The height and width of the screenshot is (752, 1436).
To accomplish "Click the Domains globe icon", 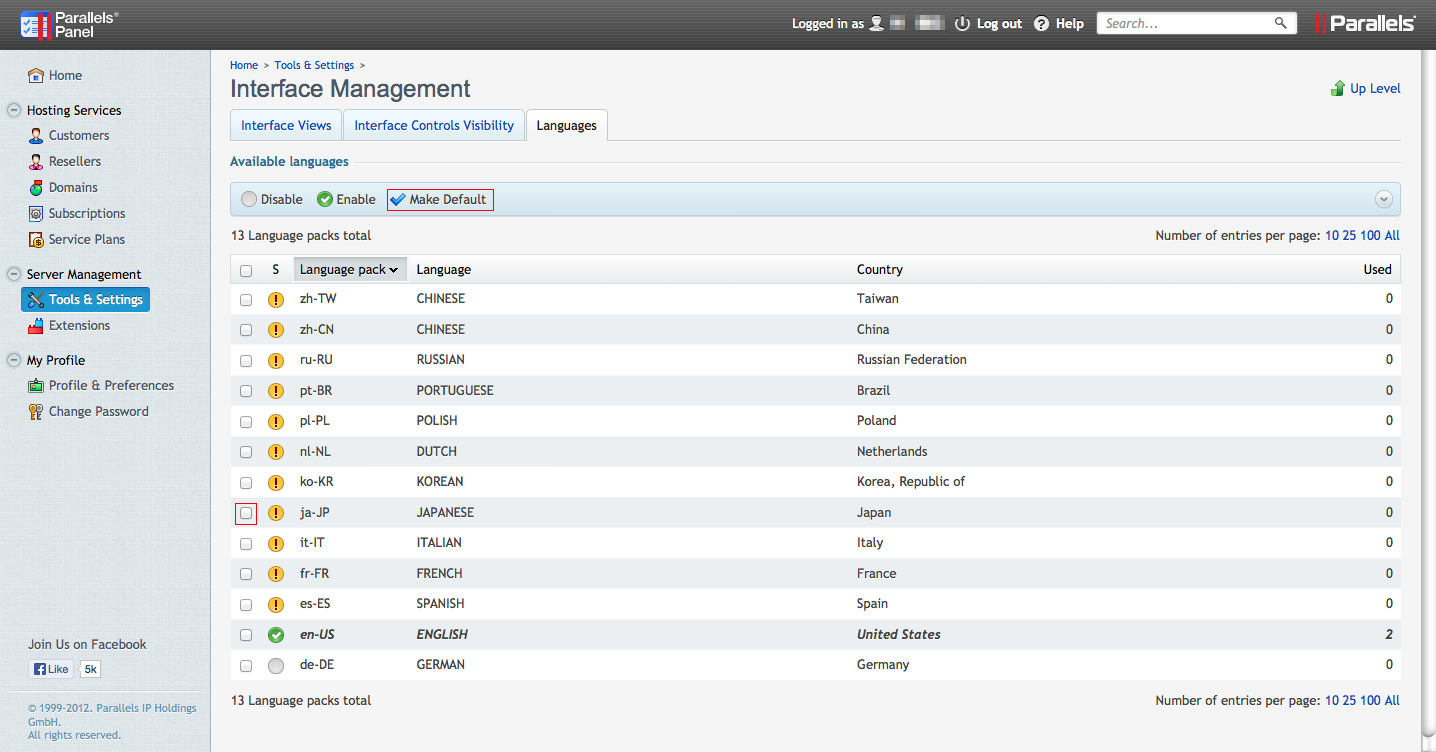I will pyautogui.click(x=36, y=188).
